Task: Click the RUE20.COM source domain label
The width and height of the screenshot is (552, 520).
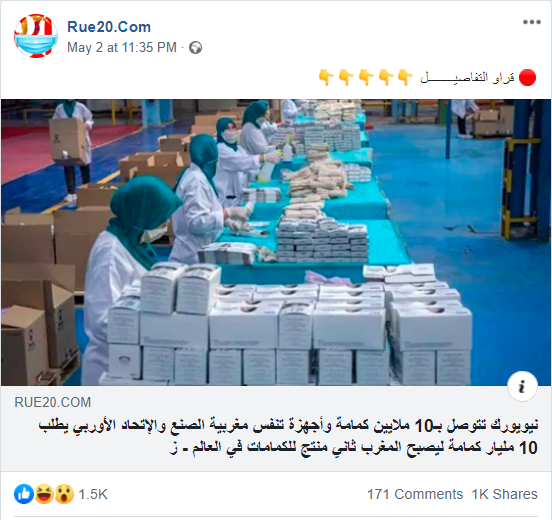Action: [x=52, y=402]
